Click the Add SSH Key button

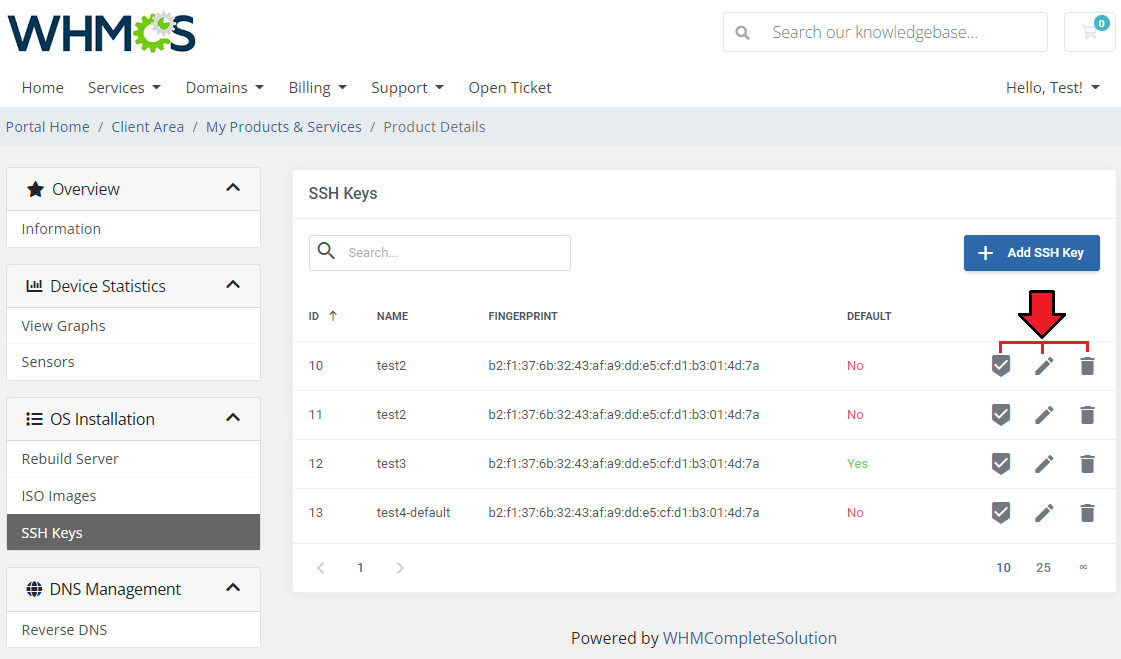click(x=1031, y=253)
